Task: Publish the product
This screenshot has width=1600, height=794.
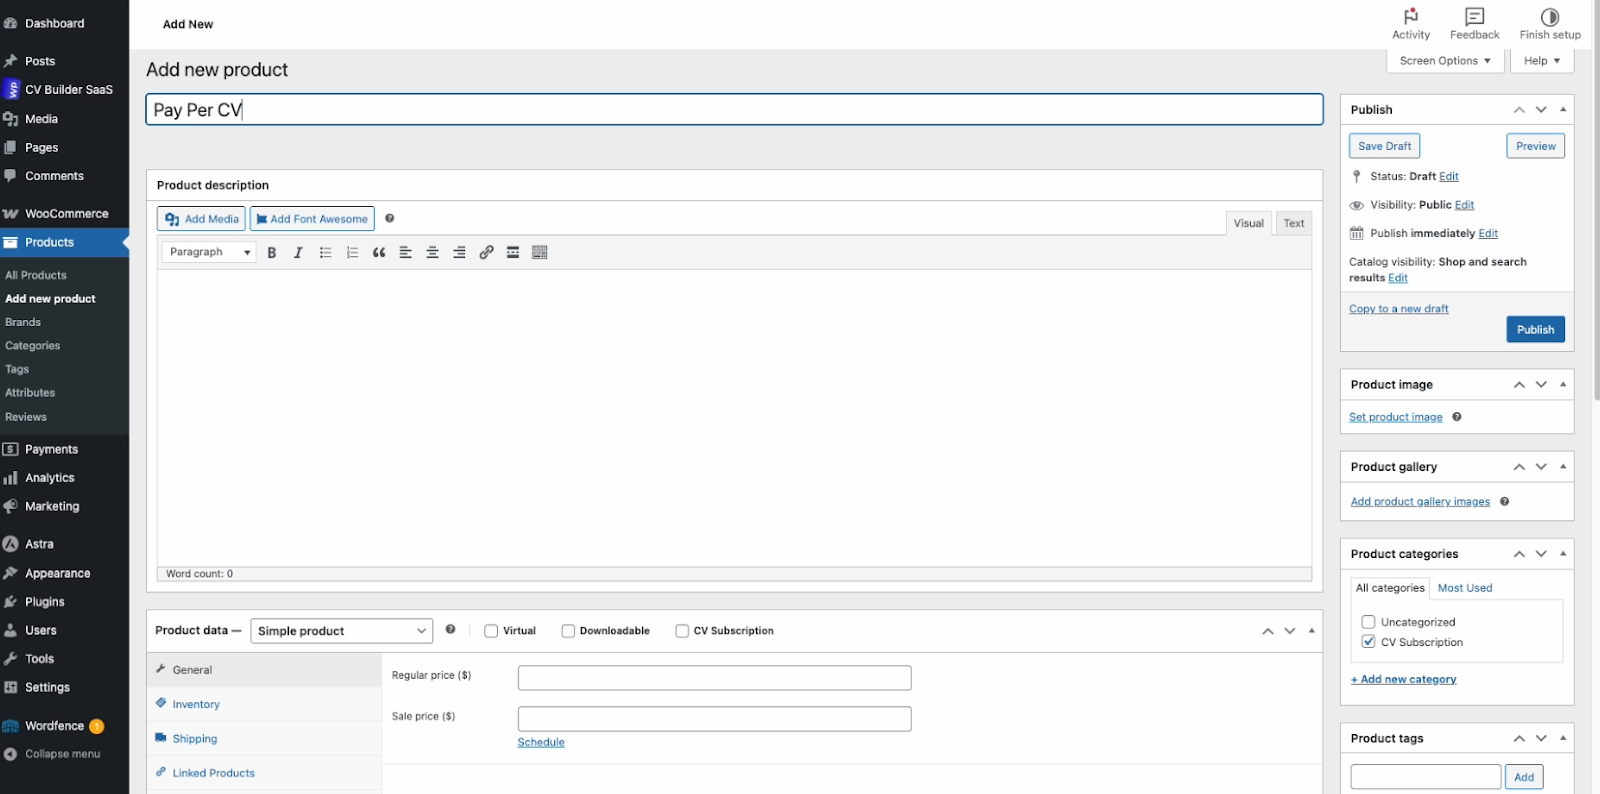Action: click(x=1535, y=330)
